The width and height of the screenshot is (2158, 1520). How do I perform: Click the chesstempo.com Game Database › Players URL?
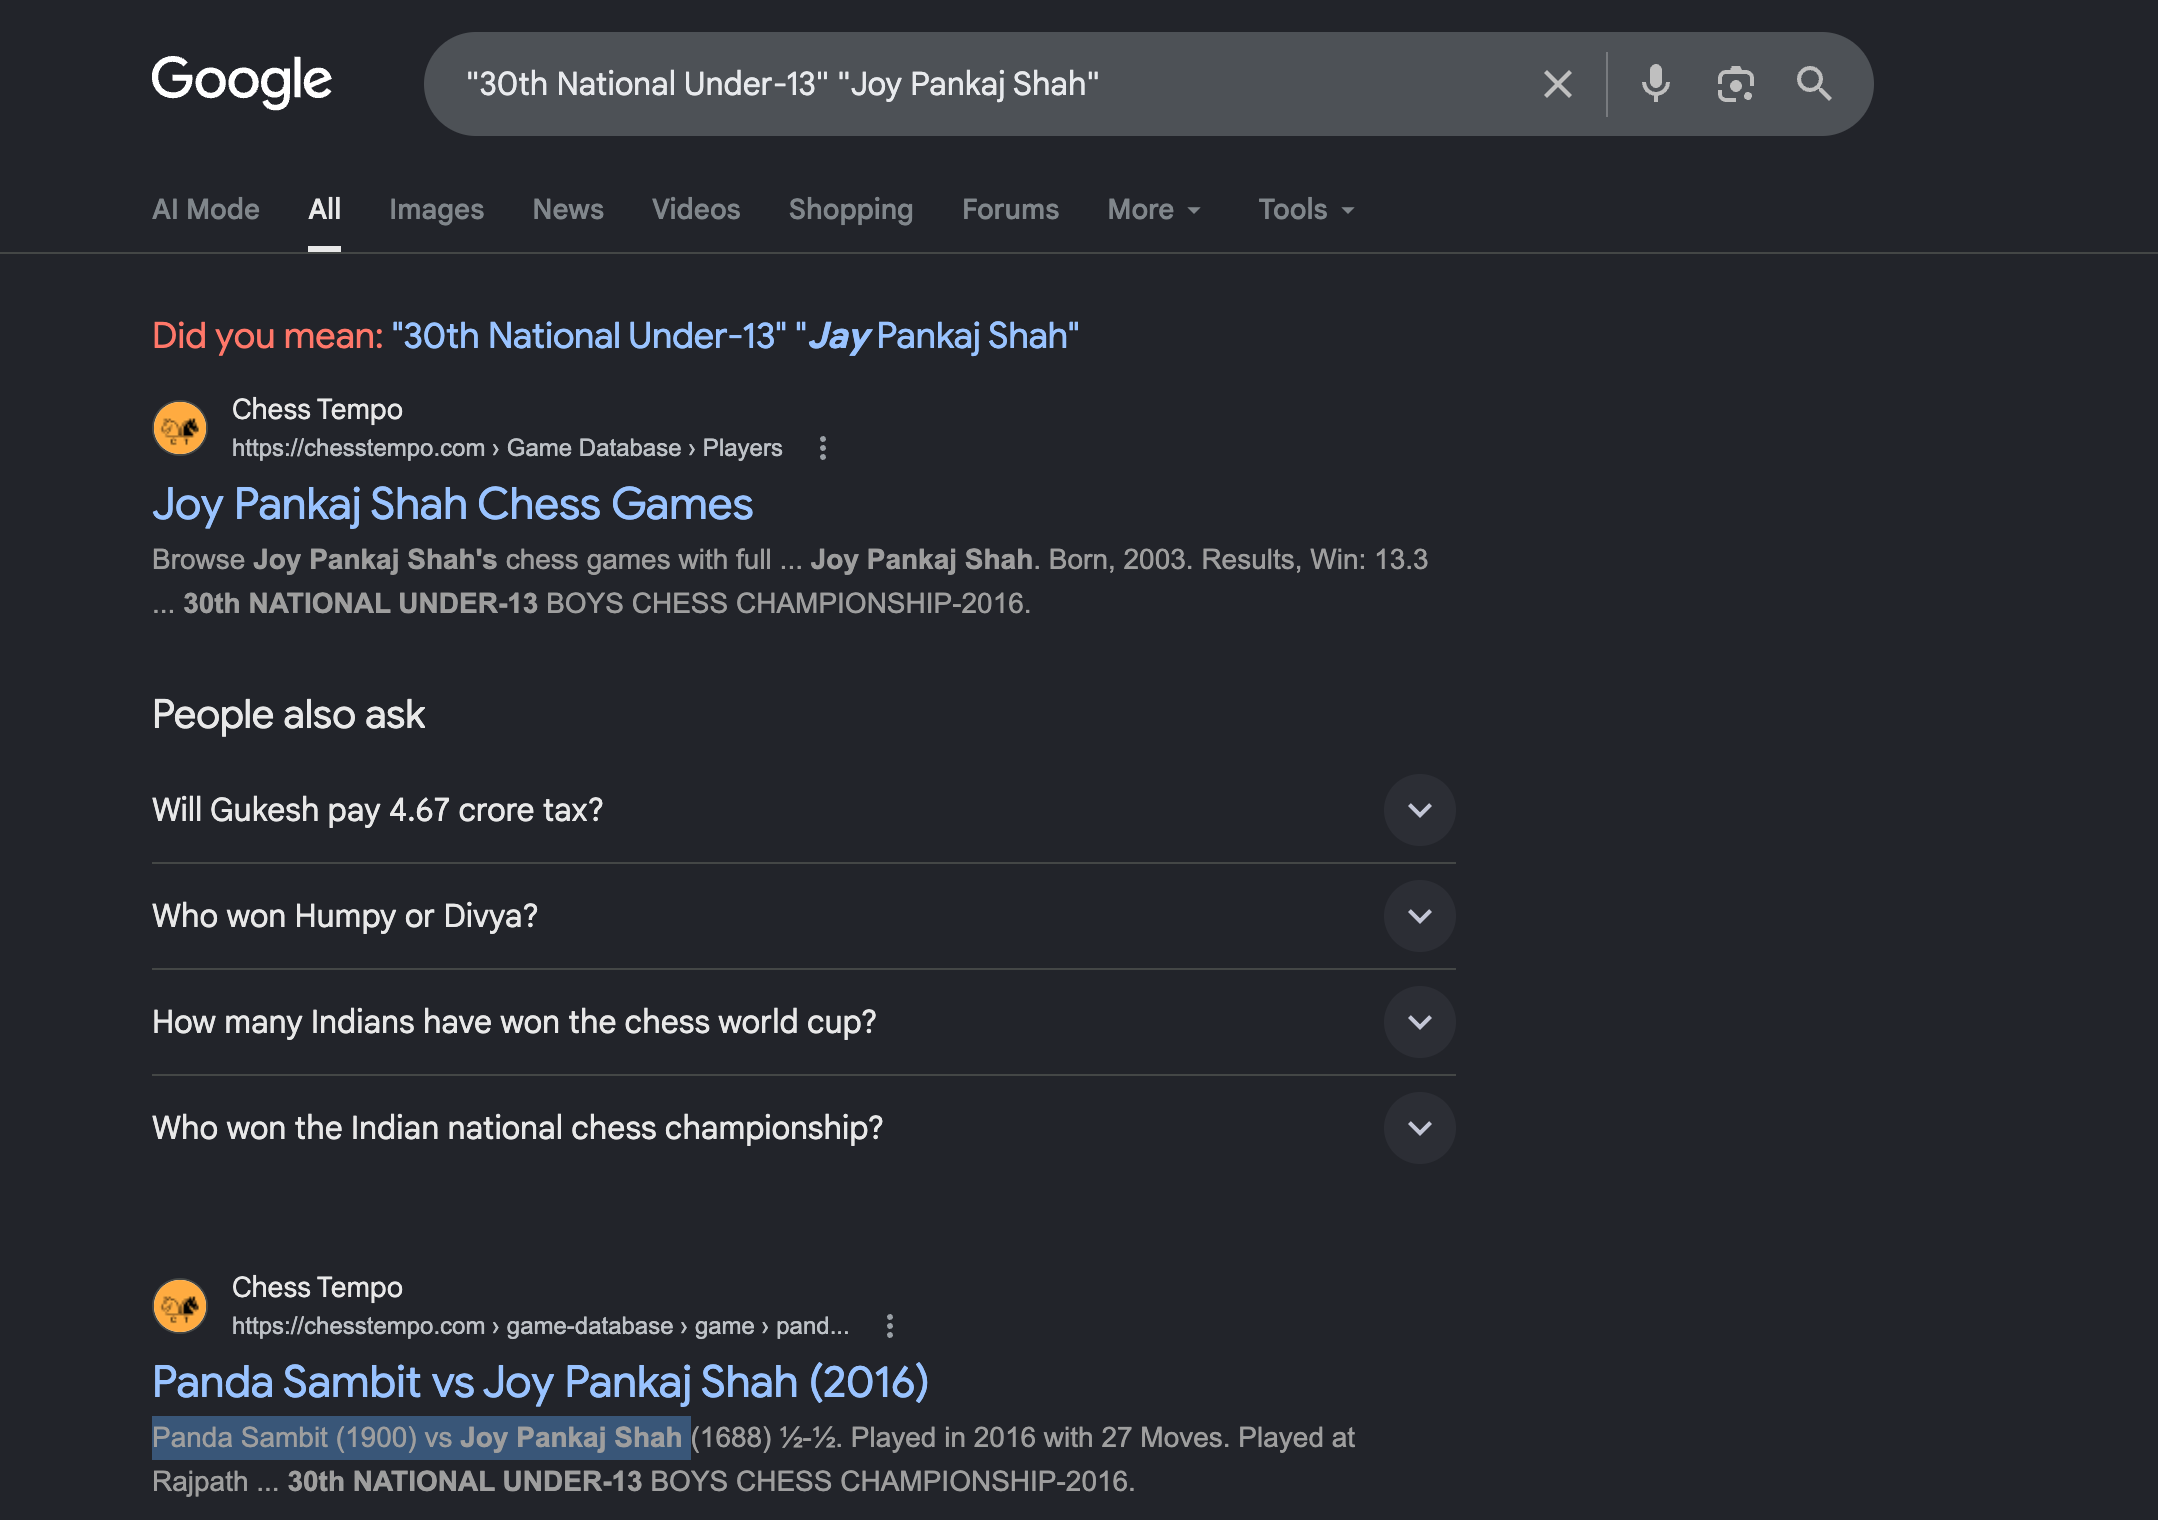tap(507, 448)
